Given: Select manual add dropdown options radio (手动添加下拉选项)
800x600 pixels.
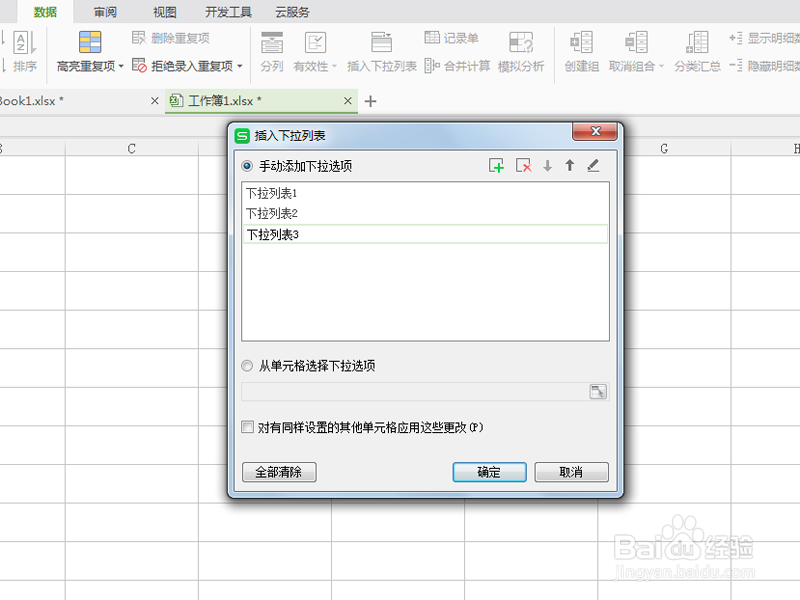Looking at the screenshot, I should [x=247, y=166].
